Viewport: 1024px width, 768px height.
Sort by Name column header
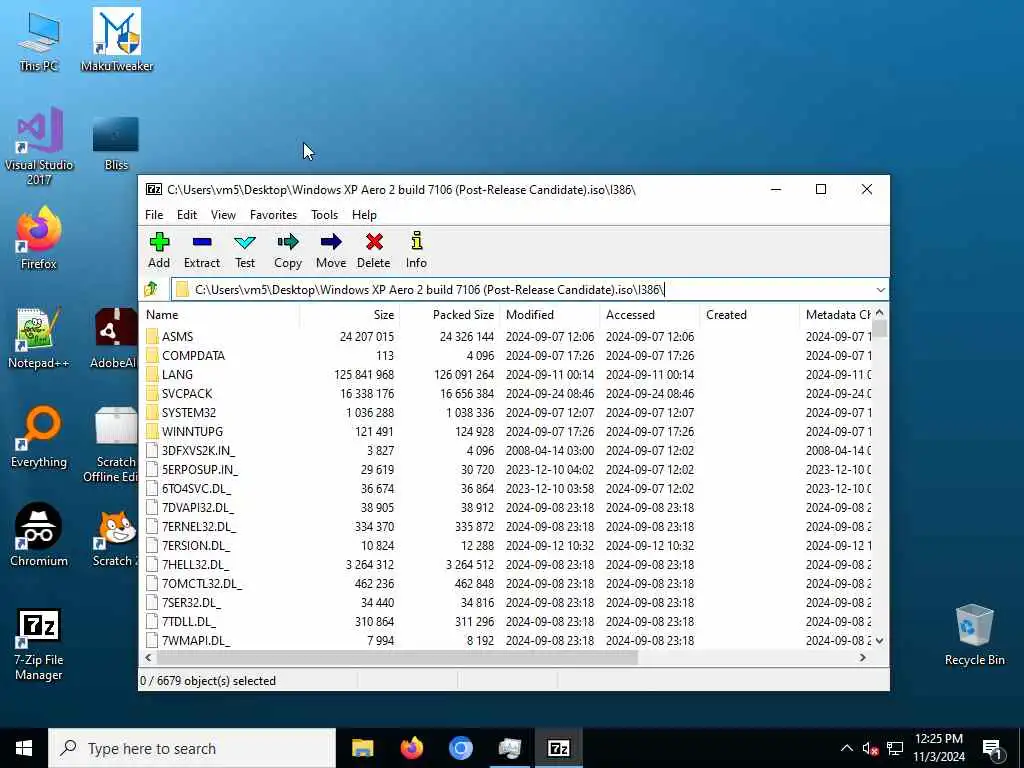tap(219, 315)
